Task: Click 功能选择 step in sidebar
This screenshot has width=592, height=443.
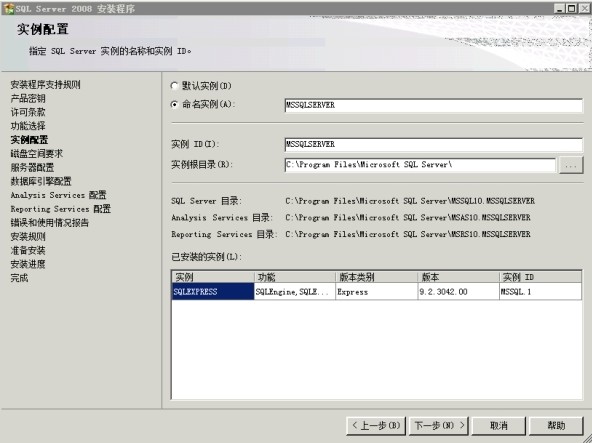Action: [28, 126]
